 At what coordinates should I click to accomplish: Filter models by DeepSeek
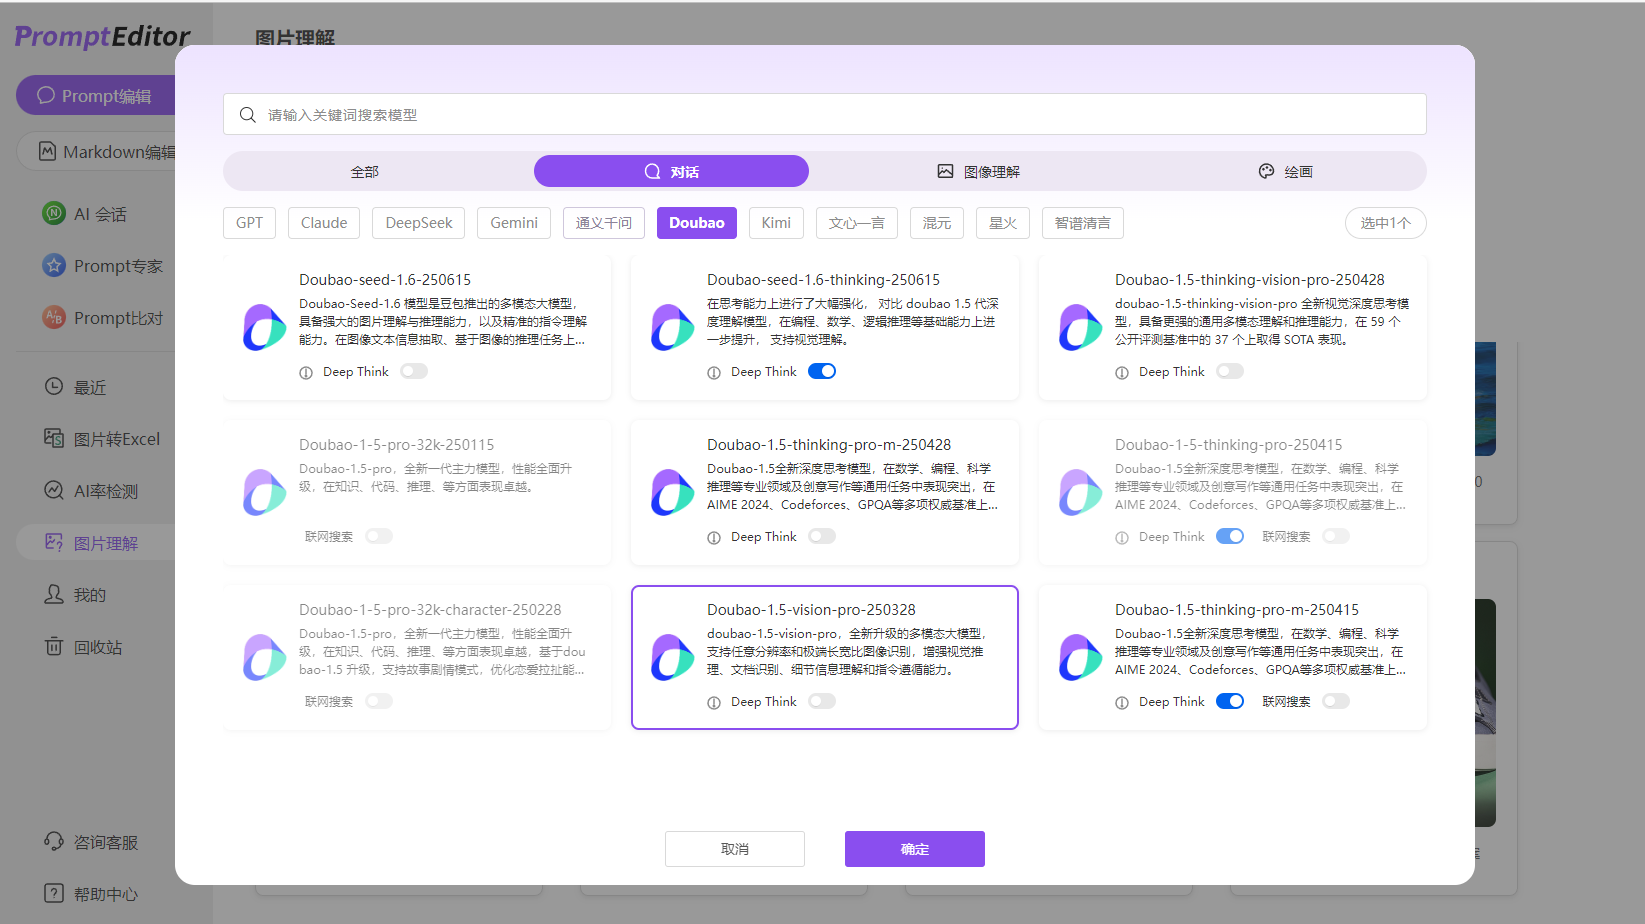[x=418, y=222]
